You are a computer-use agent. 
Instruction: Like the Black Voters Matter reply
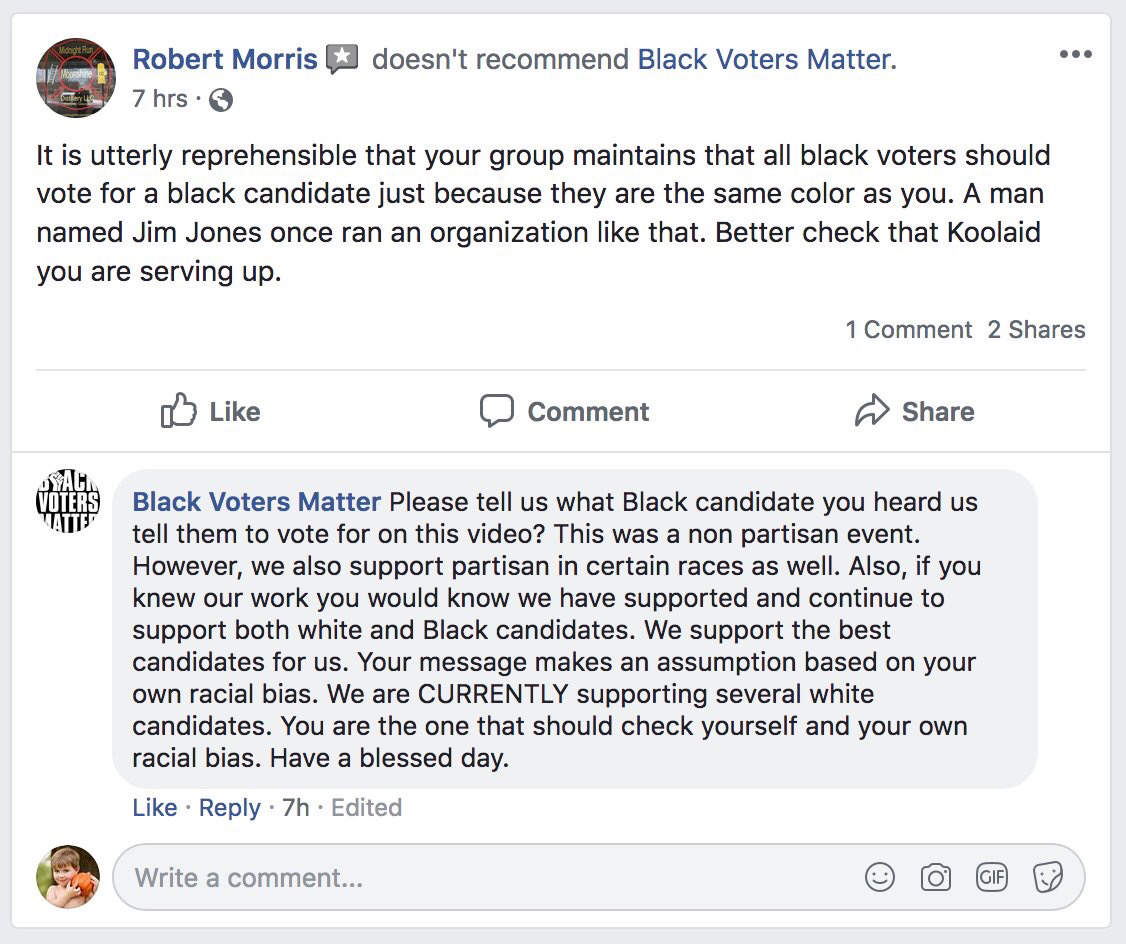coord(154,808)
